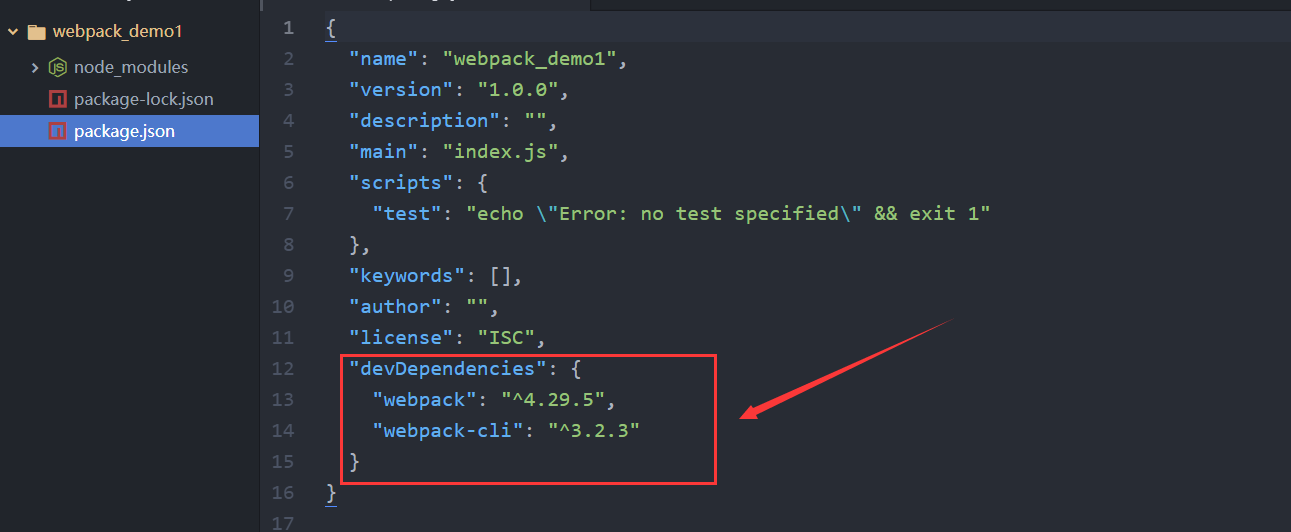
Task: Click the "description" key
Action: click(x=425, y=121)
